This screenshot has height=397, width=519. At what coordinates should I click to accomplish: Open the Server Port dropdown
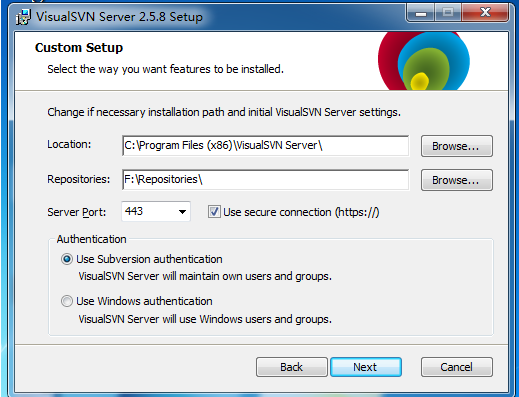pyautogui.click(x=182, y=211)
